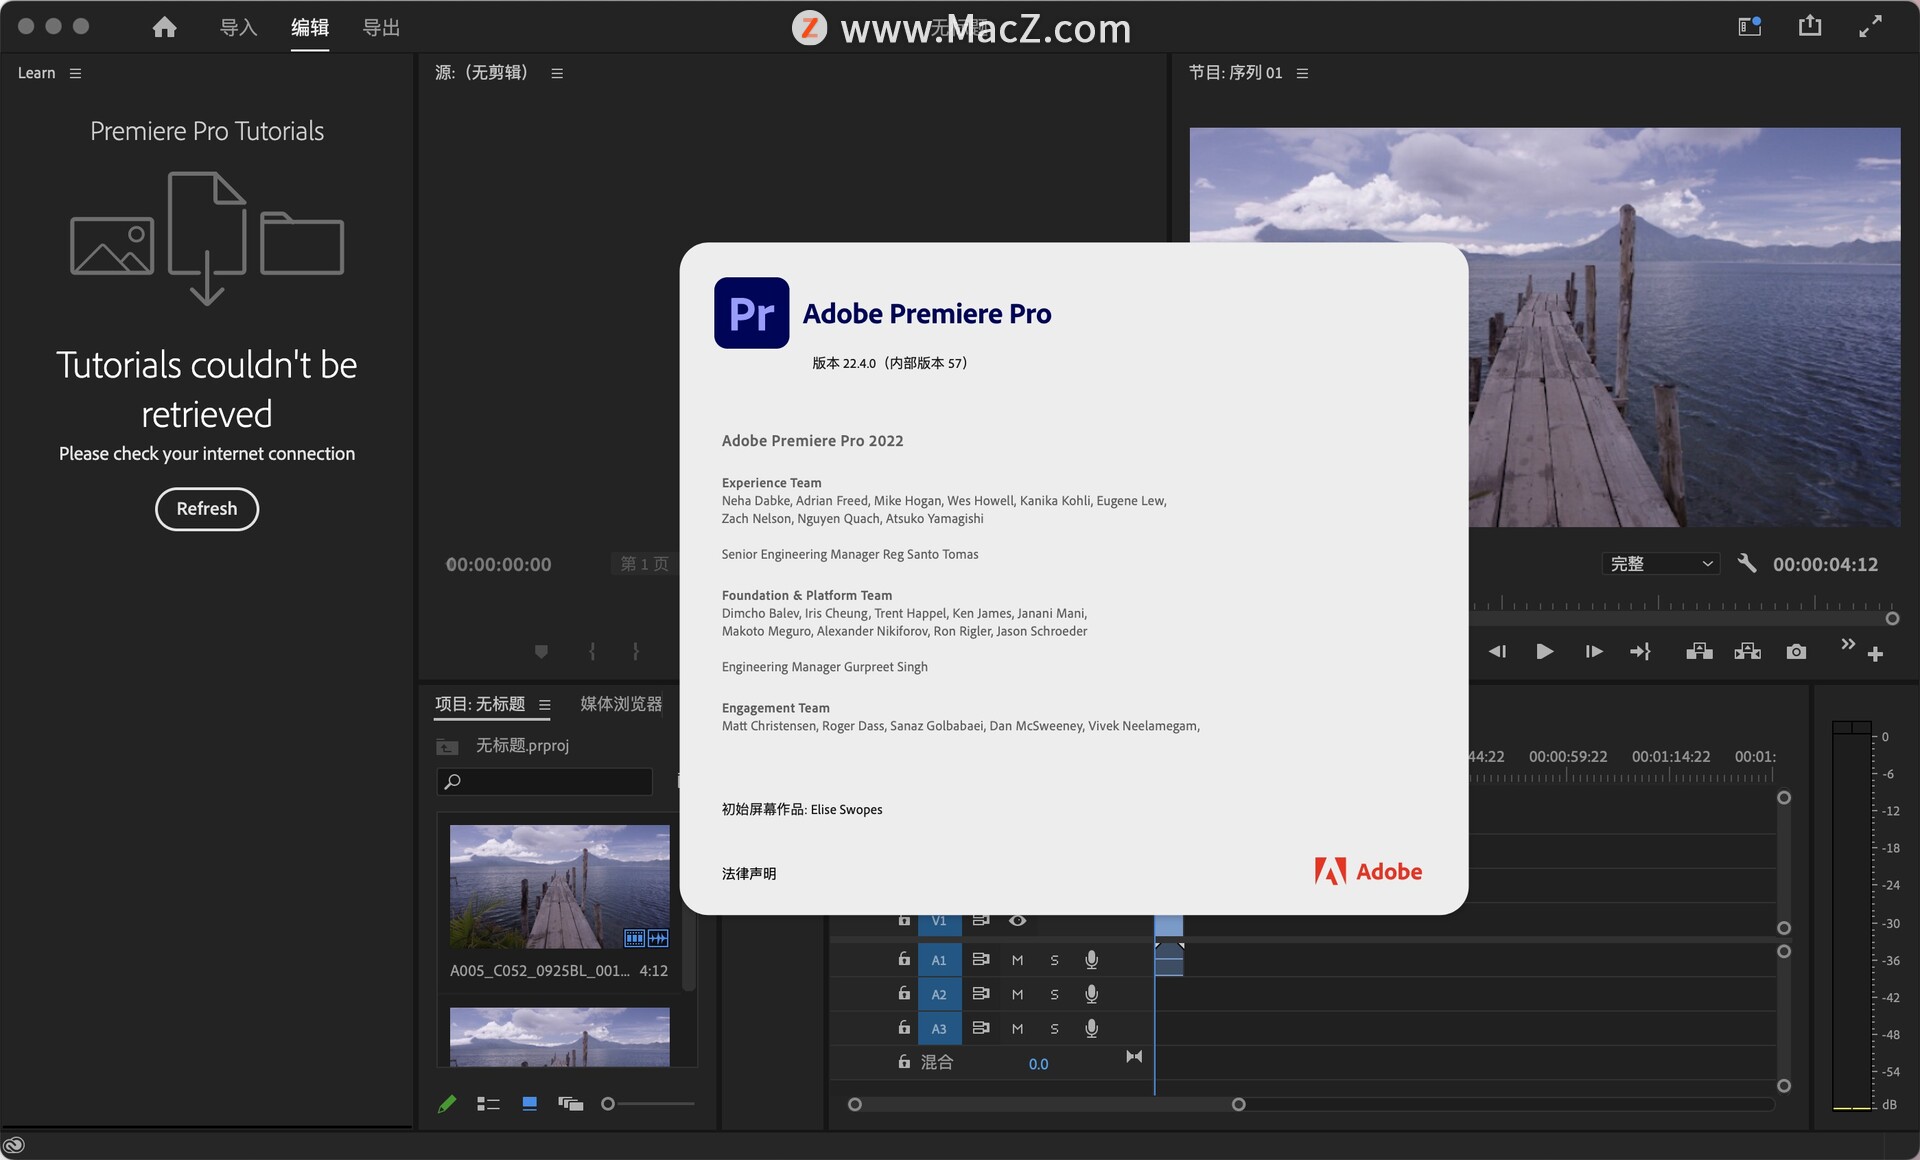The width and height of the screenshot is (1920, 1160).
Task: Click the step forward frame icon
Action: point(1591,651)
